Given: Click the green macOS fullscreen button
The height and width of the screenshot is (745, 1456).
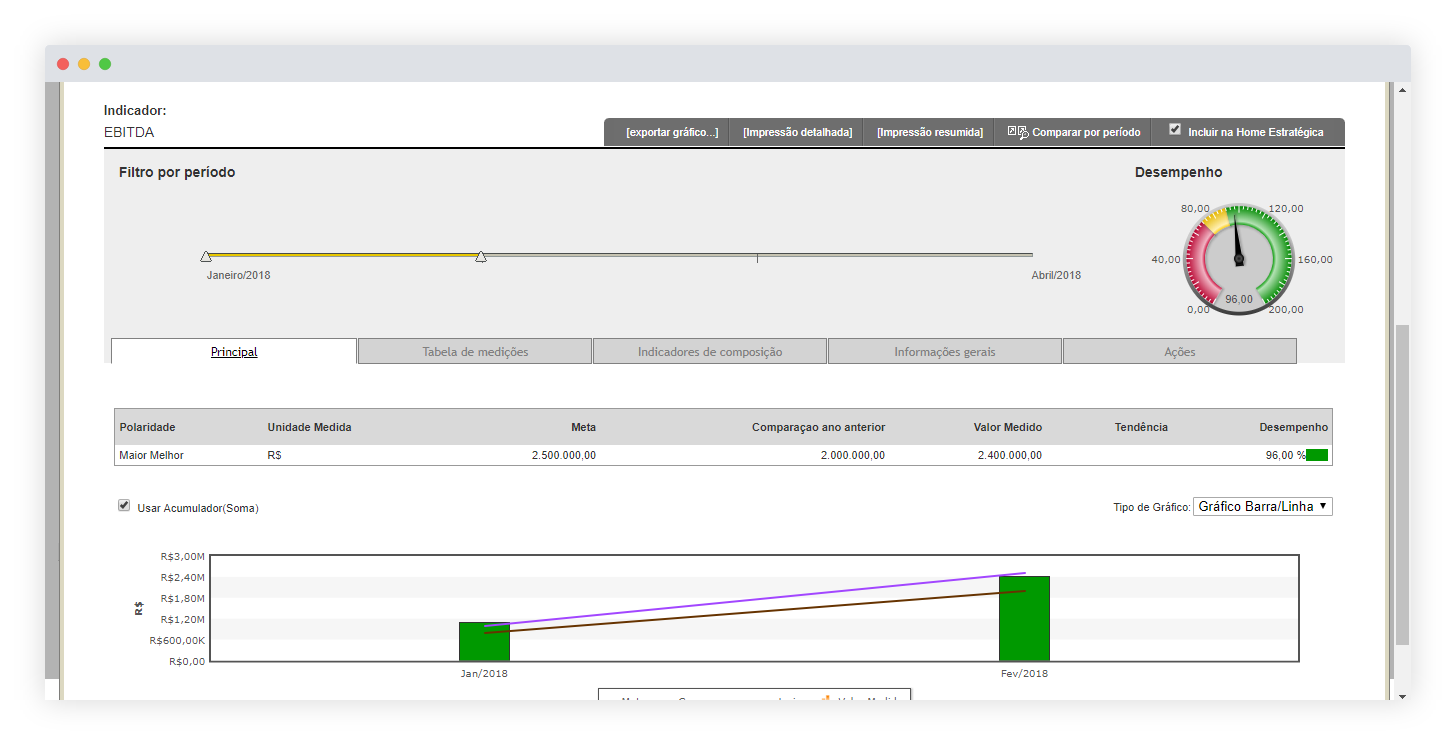Looking at the screenshot, I should [105, 64].
